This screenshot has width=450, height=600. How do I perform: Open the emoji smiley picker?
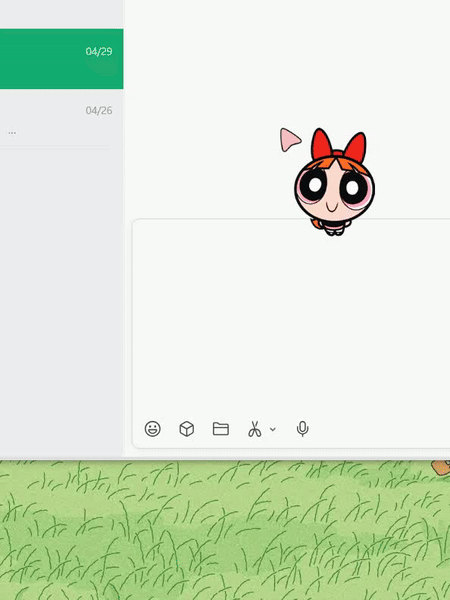pyautogui.click(x=152, y=429)
